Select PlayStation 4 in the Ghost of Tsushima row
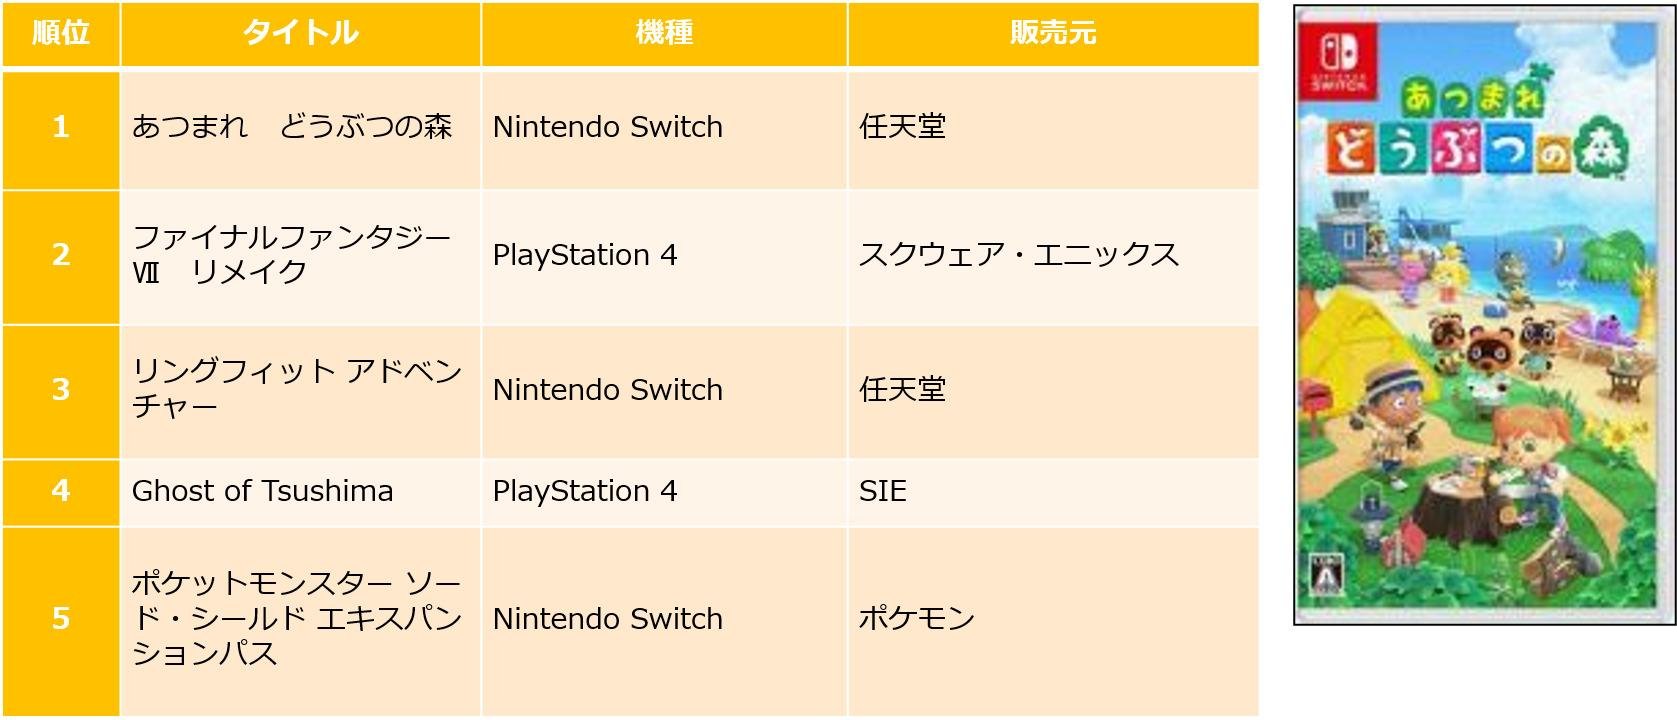The height and width of the screenshot is (720, 1677). (x=585, y=491)
